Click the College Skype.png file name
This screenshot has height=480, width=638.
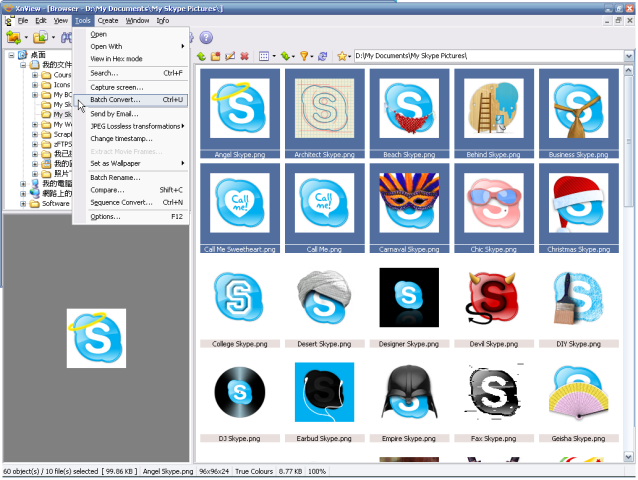point(240,344)
